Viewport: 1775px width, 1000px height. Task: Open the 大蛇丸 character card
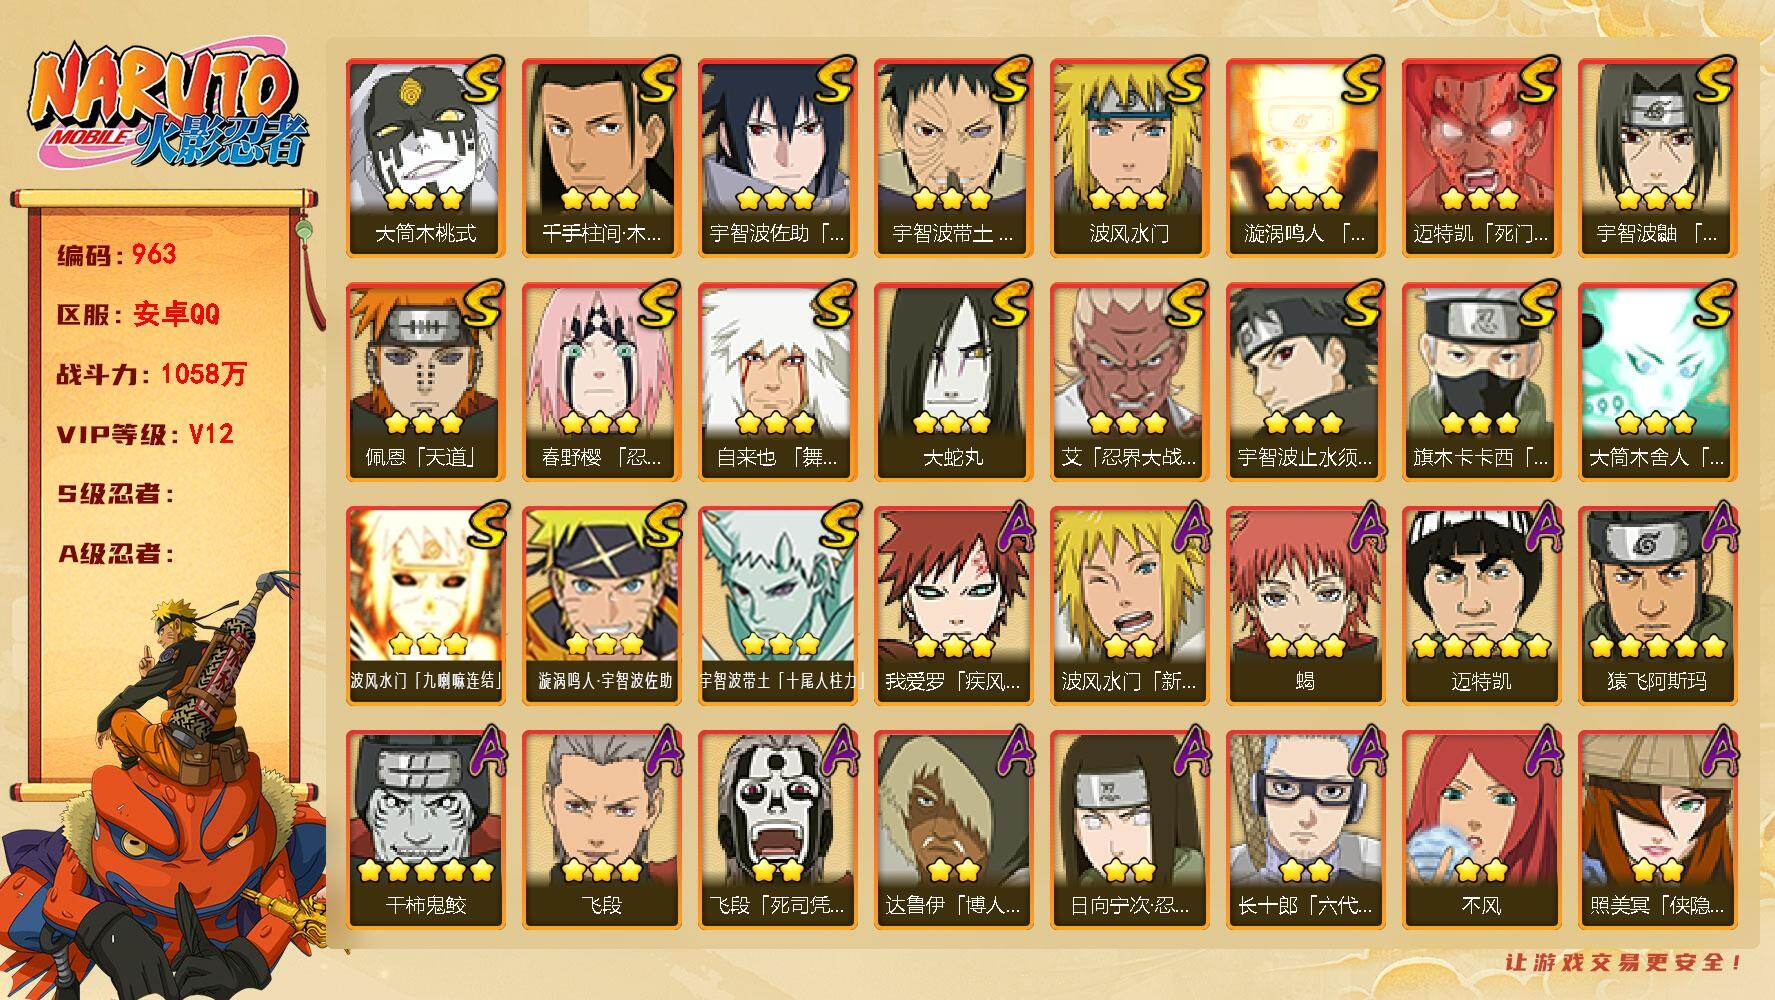(x=954, y=382)
